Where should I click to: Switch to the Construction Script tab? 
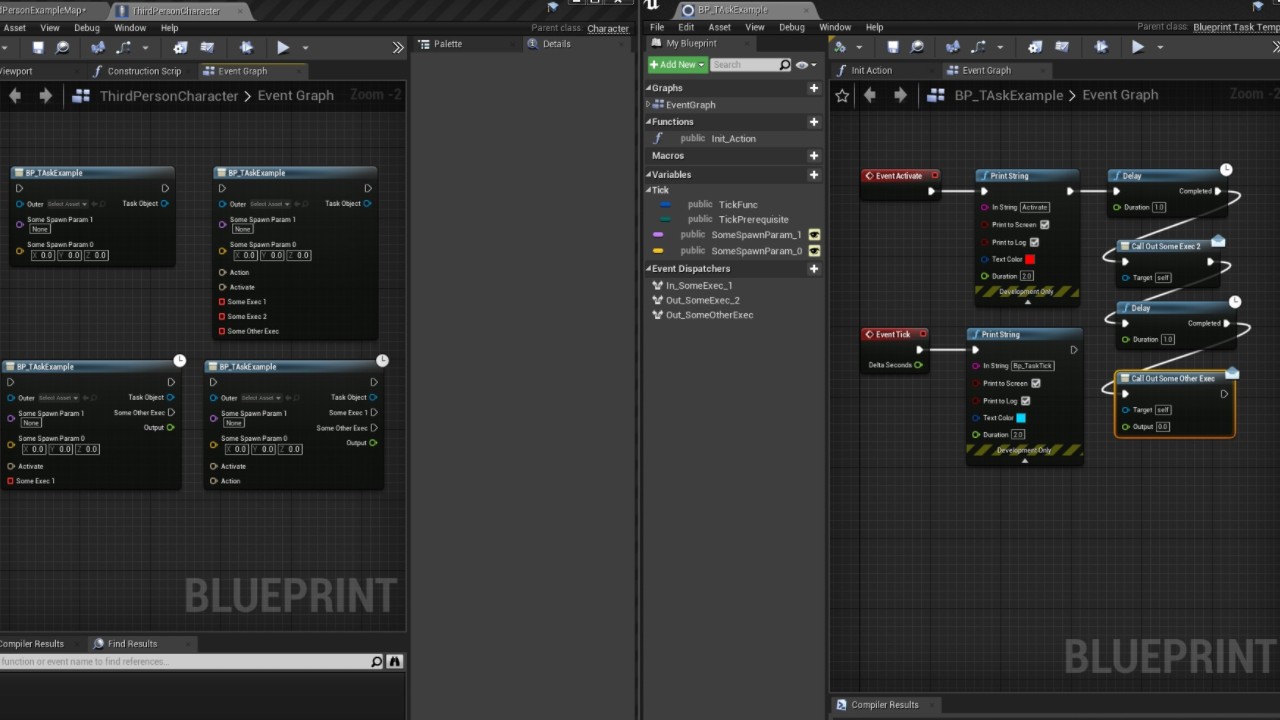pos(144,72)
